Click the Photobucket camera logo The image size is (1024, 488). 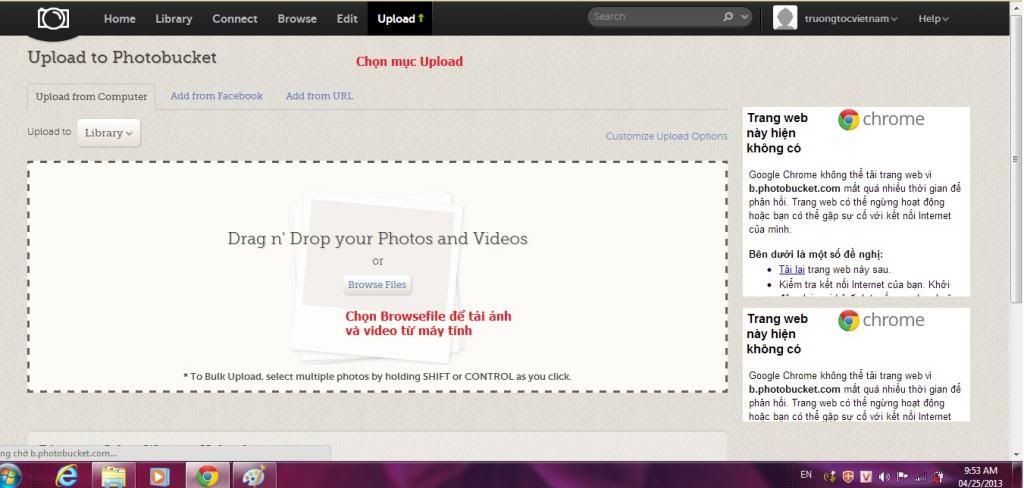click(53, 18)
